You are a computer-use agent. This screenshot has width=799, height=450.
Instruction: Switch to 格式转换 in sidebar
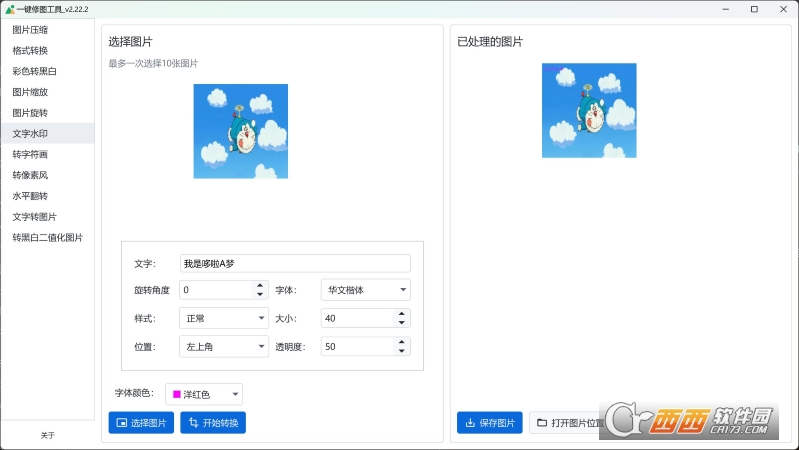(x=47, y=50)
